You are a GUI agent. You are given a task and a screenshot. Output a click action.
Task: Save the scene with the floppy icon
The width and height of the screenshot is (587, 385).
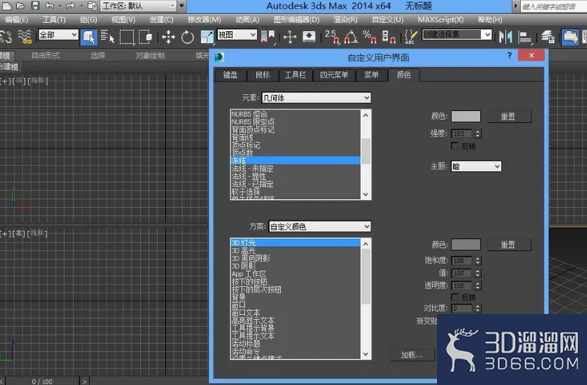(35, 6)
